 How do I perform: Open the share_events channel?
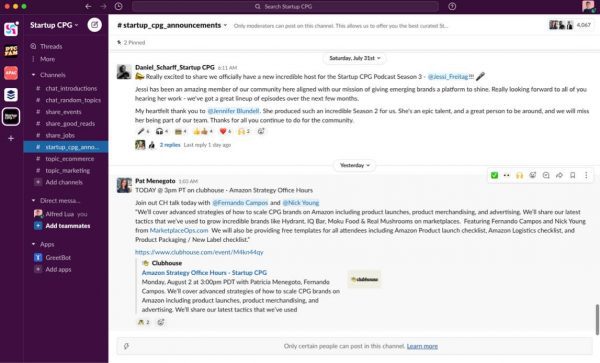point(63,112)
